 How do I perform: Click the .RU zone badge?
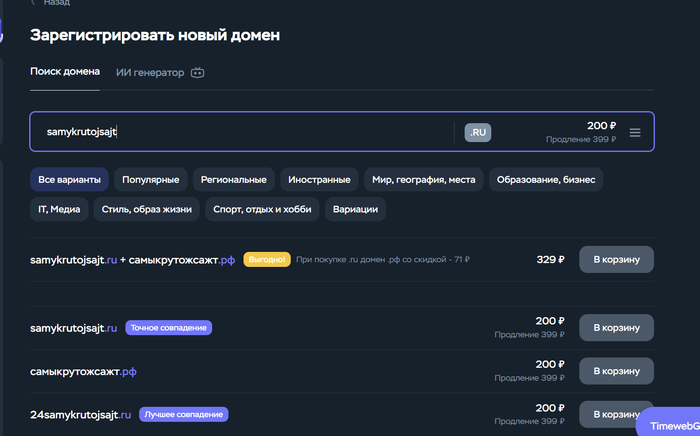point(478,133)
